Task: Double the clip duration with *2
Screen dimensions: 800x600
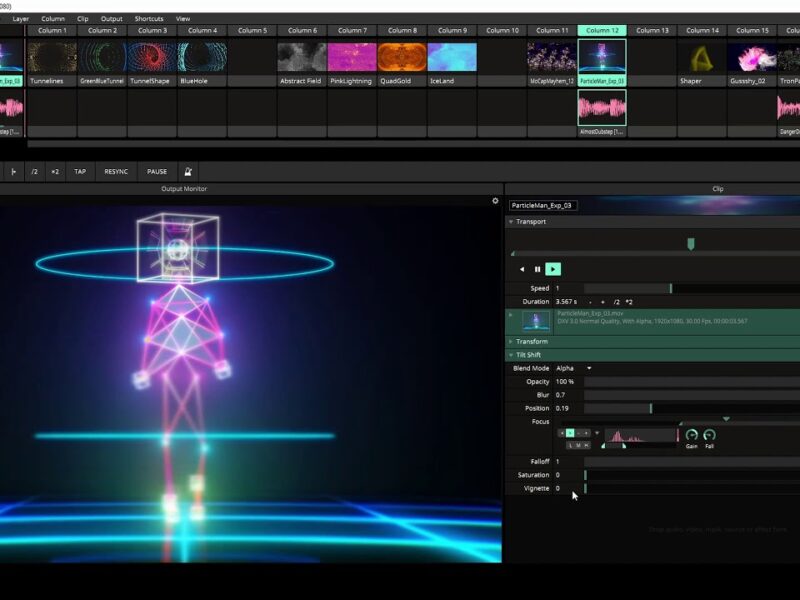Action: [x=629, y=302]
